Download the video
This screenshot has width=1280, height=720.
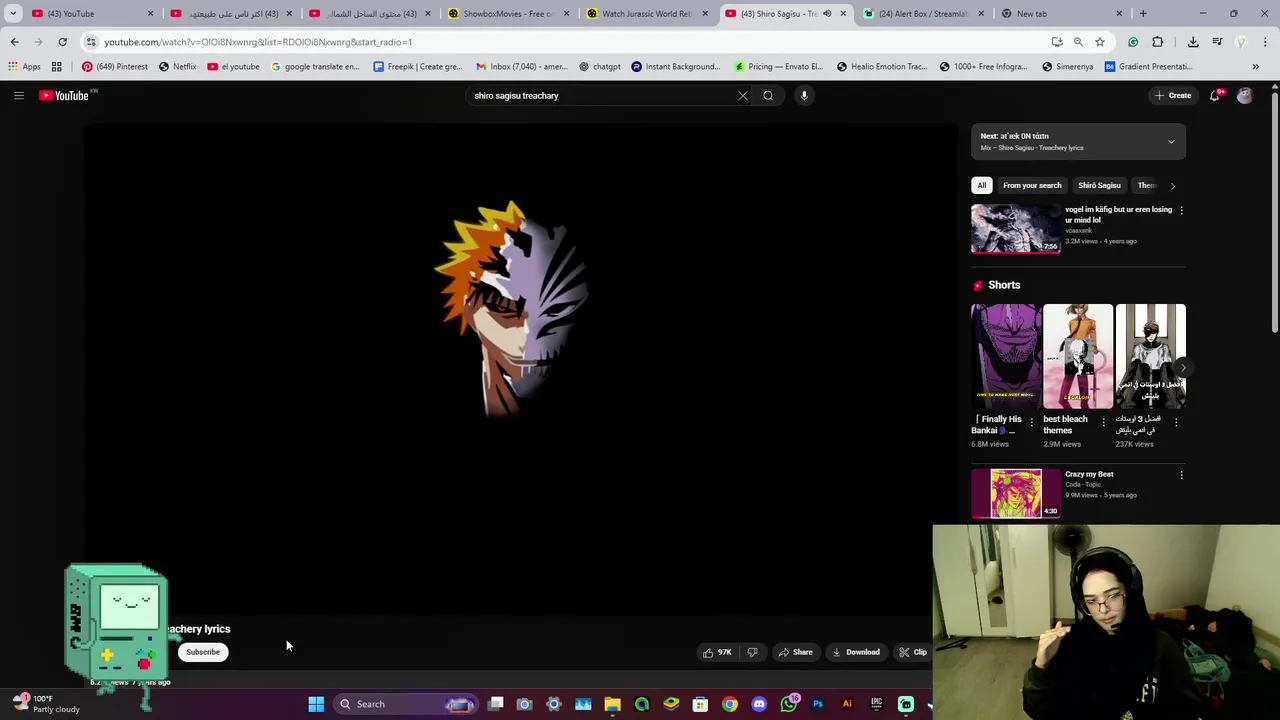pyautogui.click(x=856, y=652)
